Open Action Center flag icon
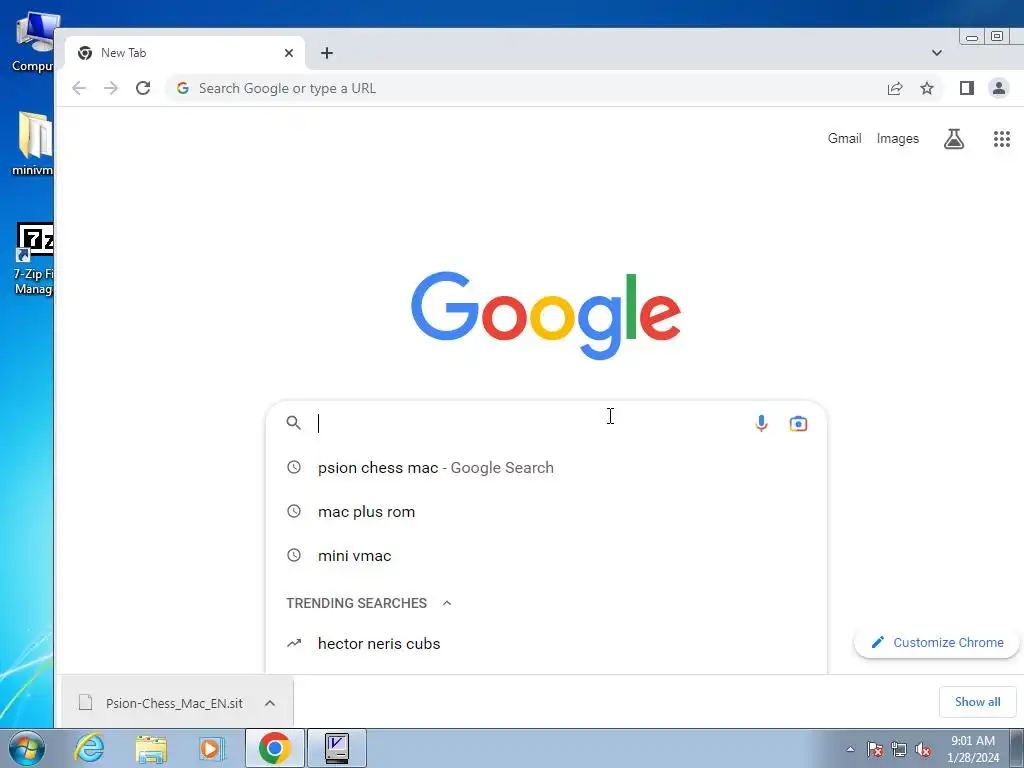The height and width of the screenshot is (768, 1024). (x=875, y=749)
